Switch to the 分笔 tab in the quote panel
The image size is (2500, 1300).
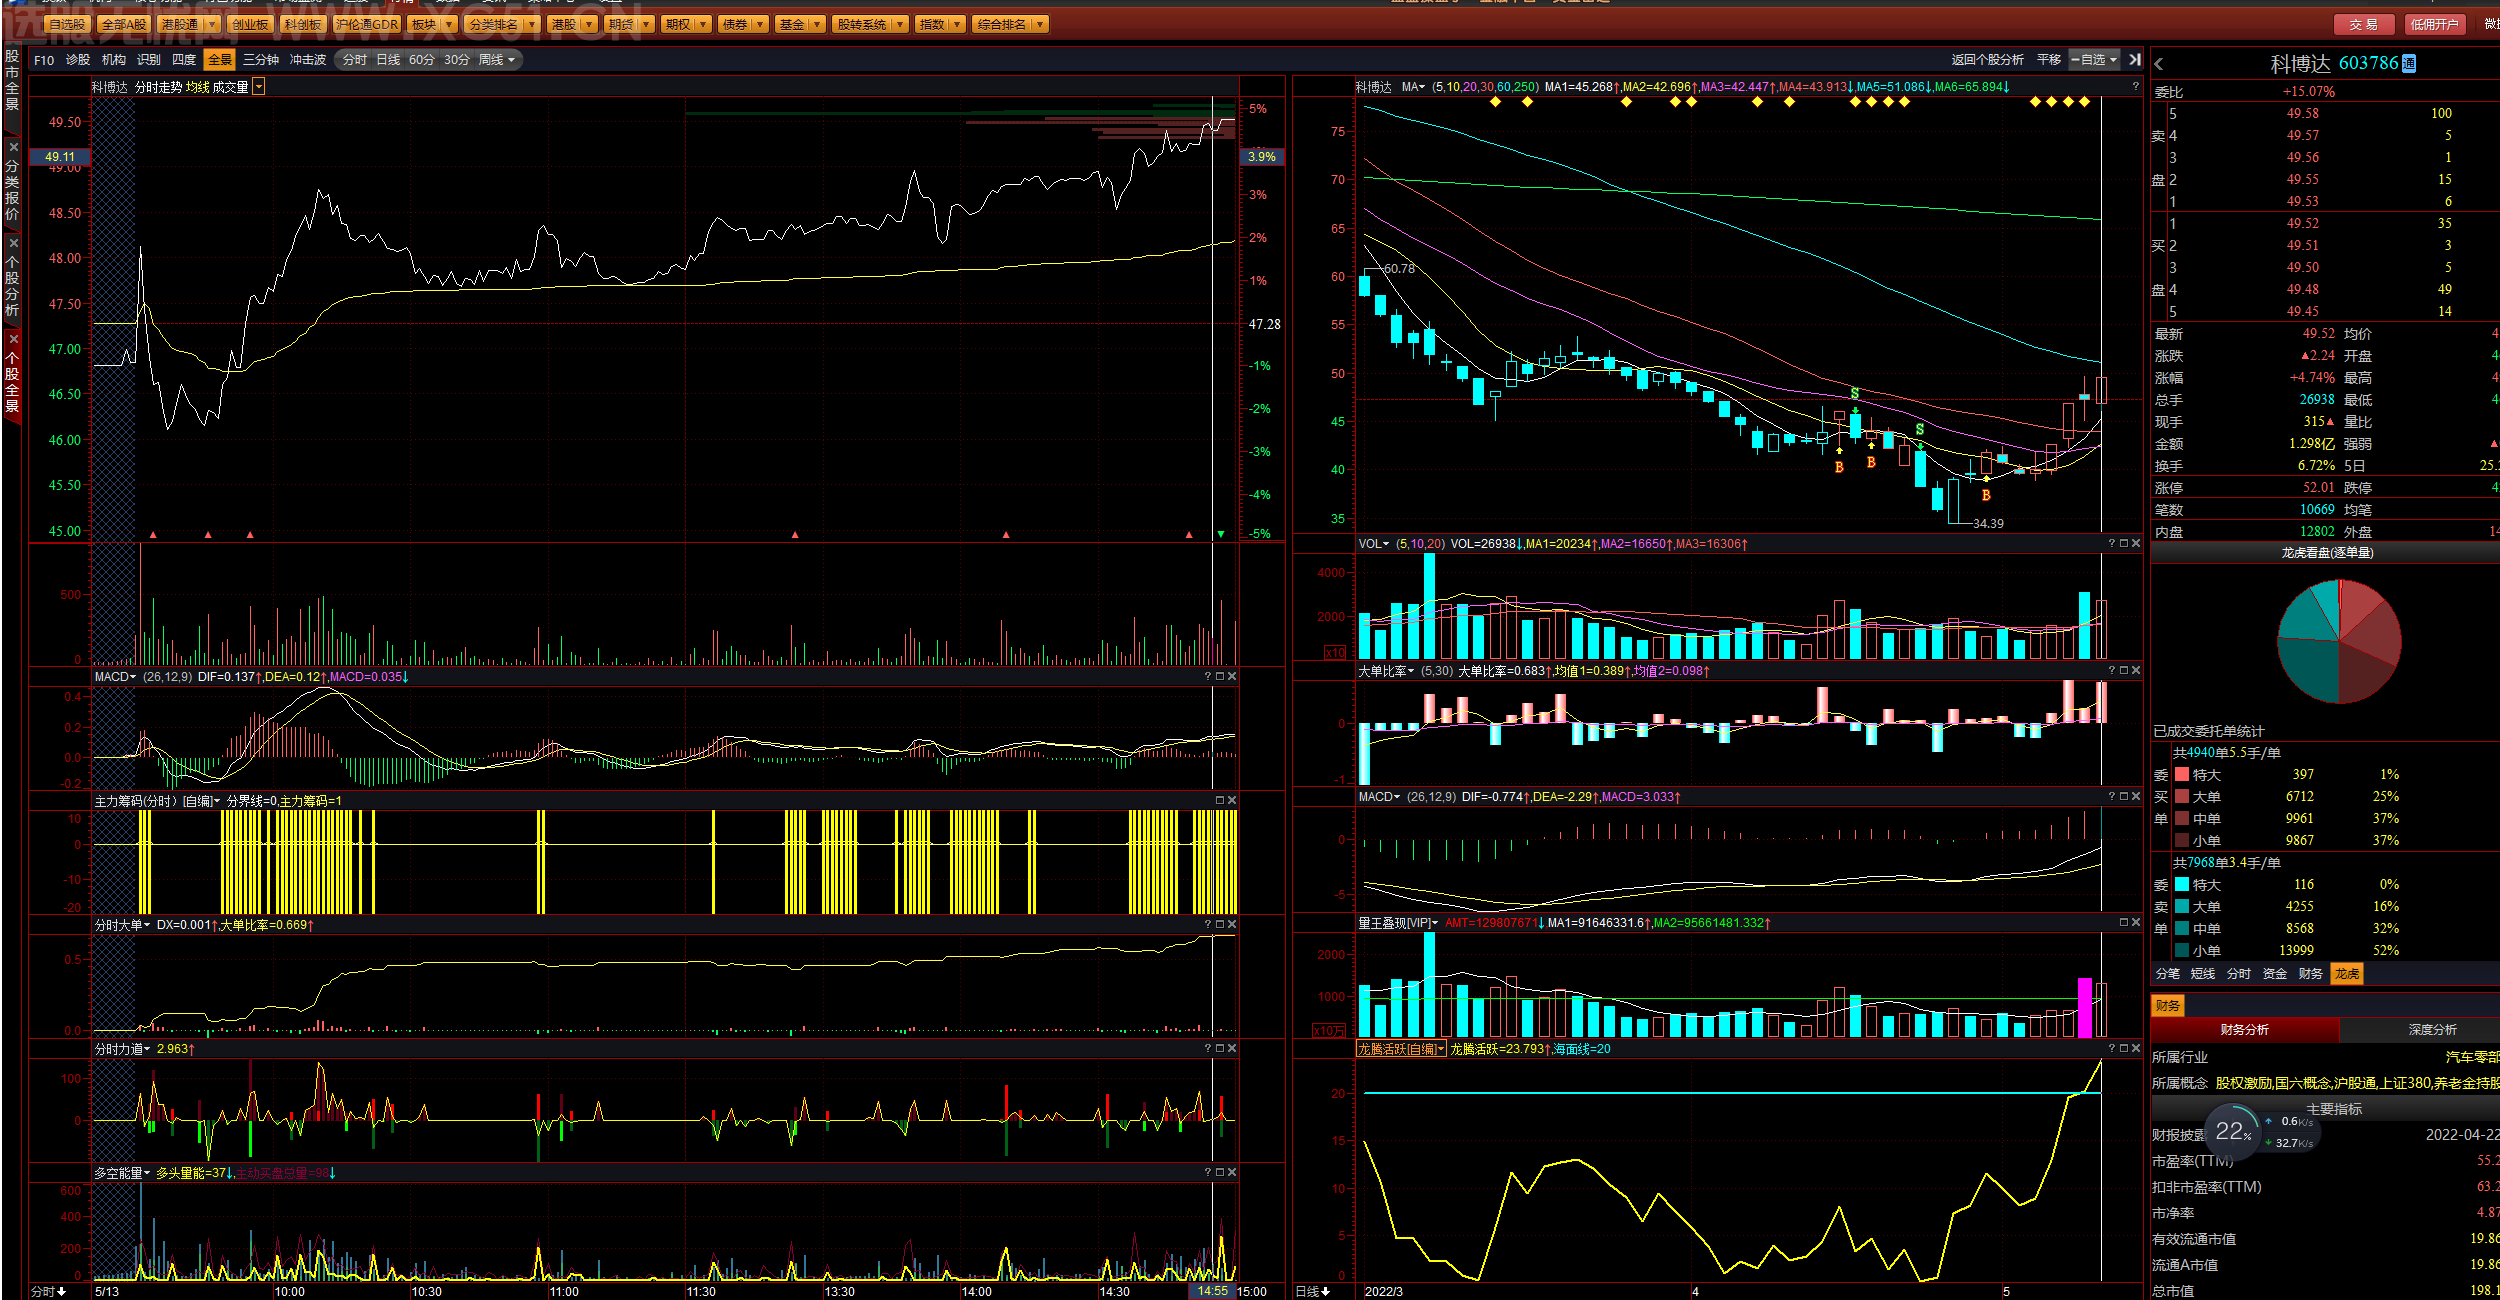pyautogui.click(x=2167, y=974)
